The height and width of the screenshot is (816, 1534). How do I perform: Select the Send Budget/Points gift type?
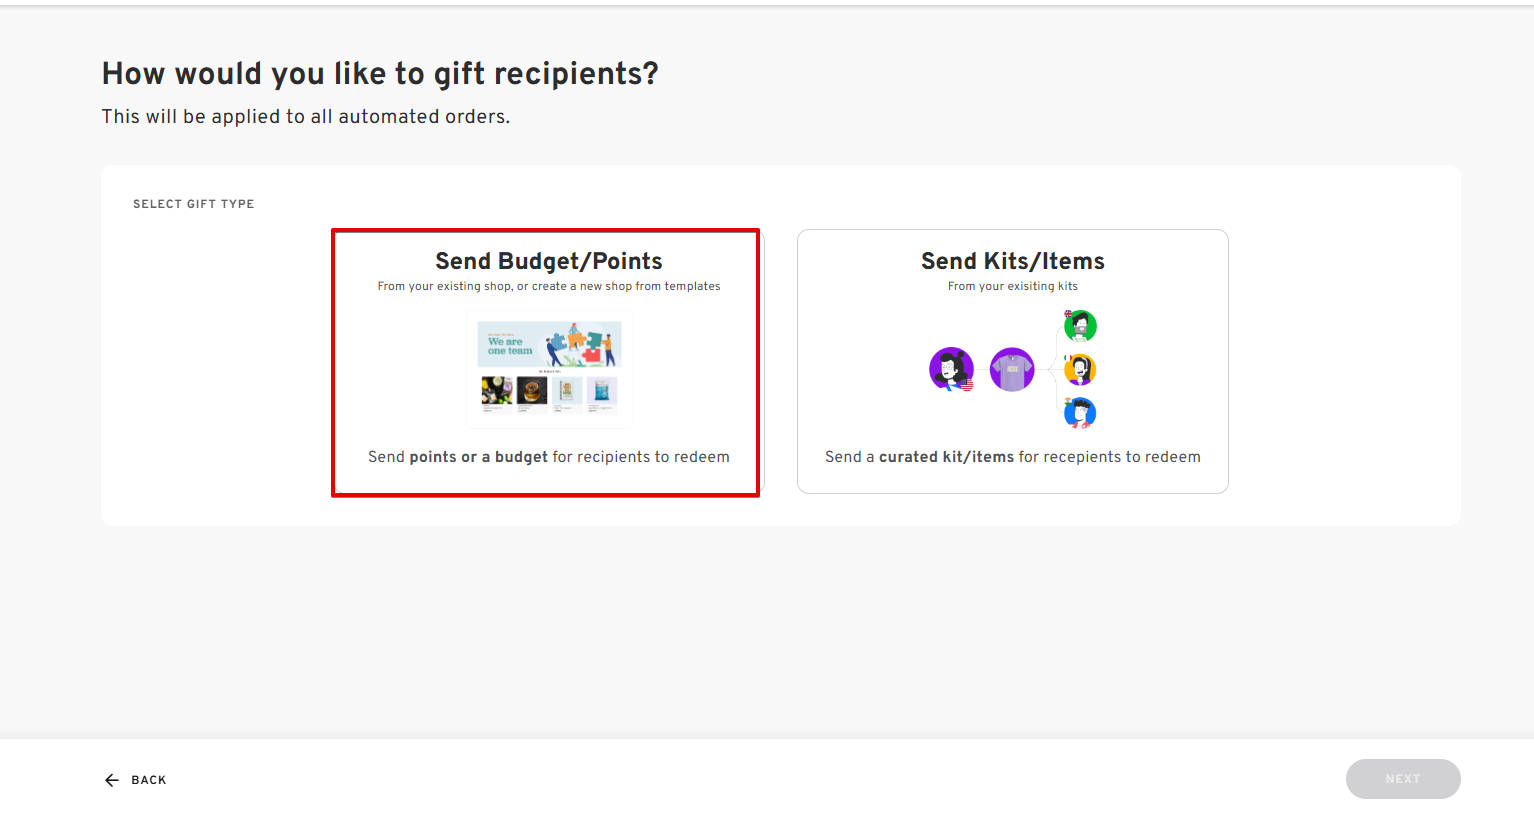[548, 361]
